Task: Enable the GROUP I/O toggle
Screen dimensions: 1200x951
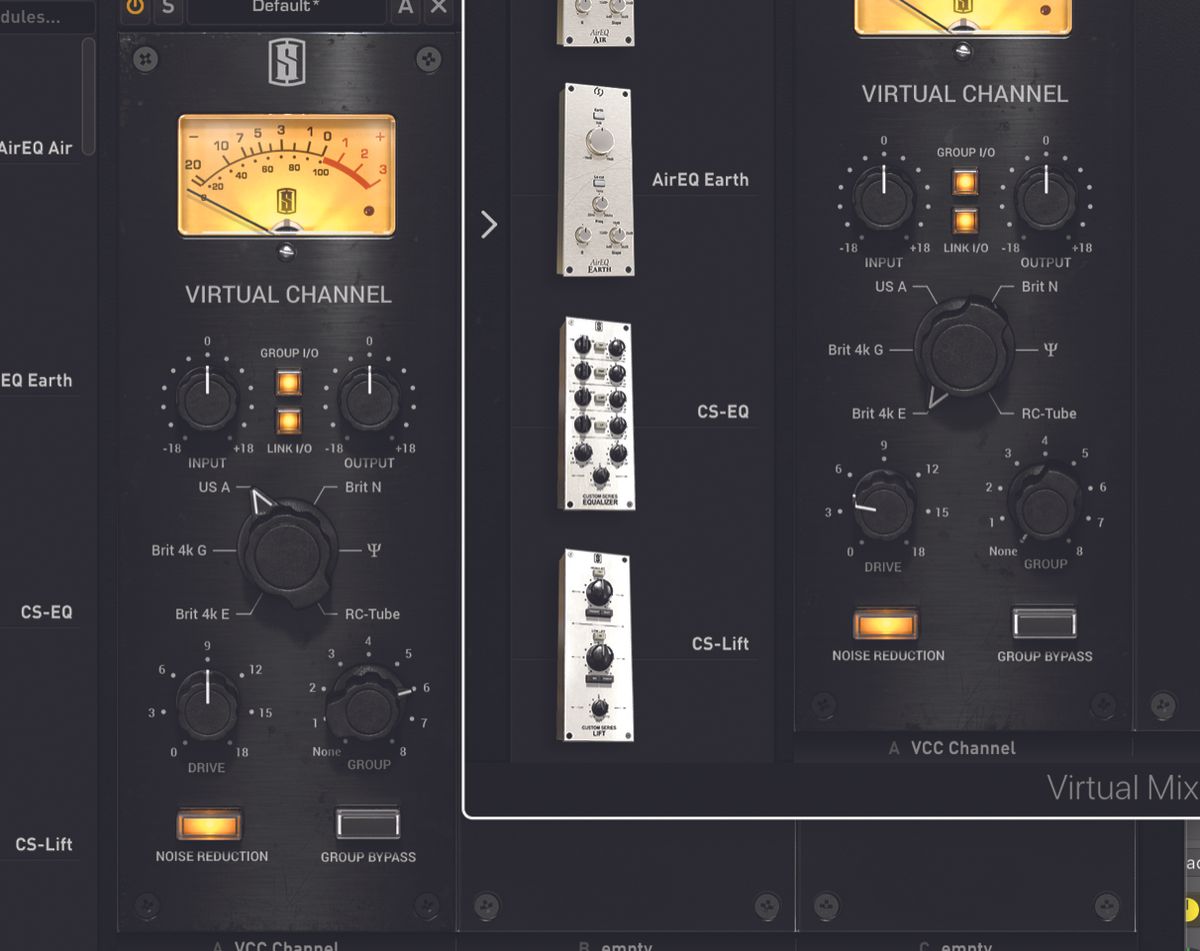Action: coord(287,381)
